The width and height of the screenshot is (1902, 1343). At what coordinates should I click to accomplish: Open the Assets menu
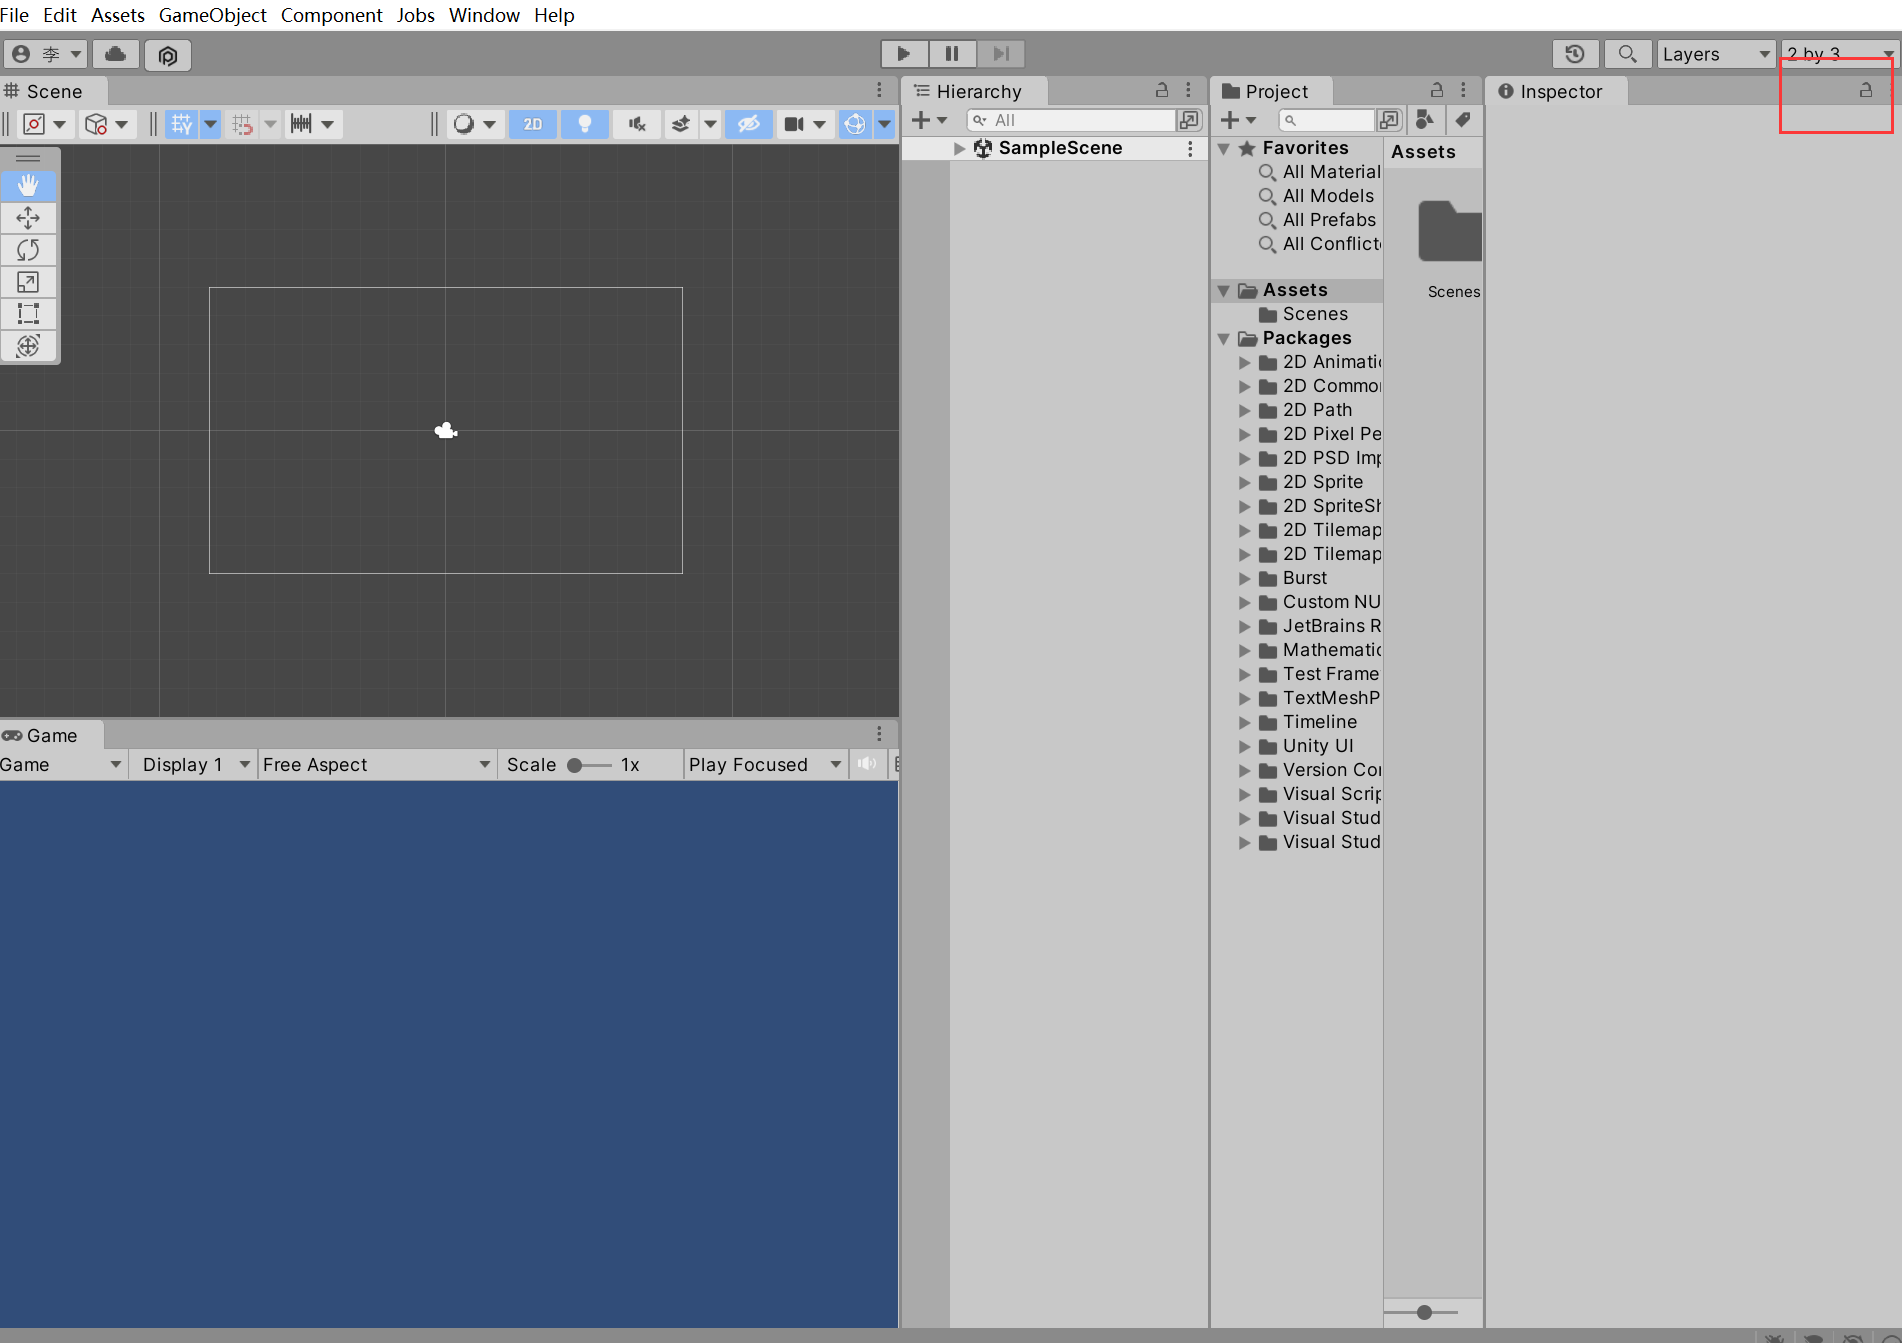tap(117, 15)
